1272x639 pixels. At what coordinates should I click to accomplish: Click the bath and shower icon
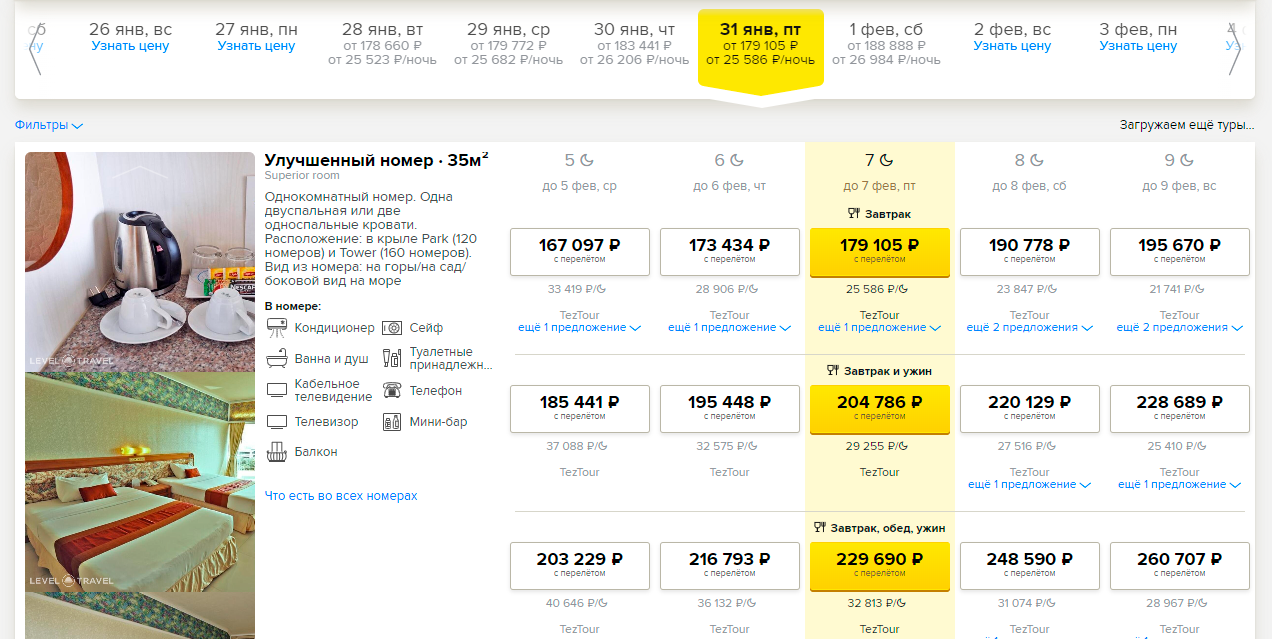tap(277, 358)
